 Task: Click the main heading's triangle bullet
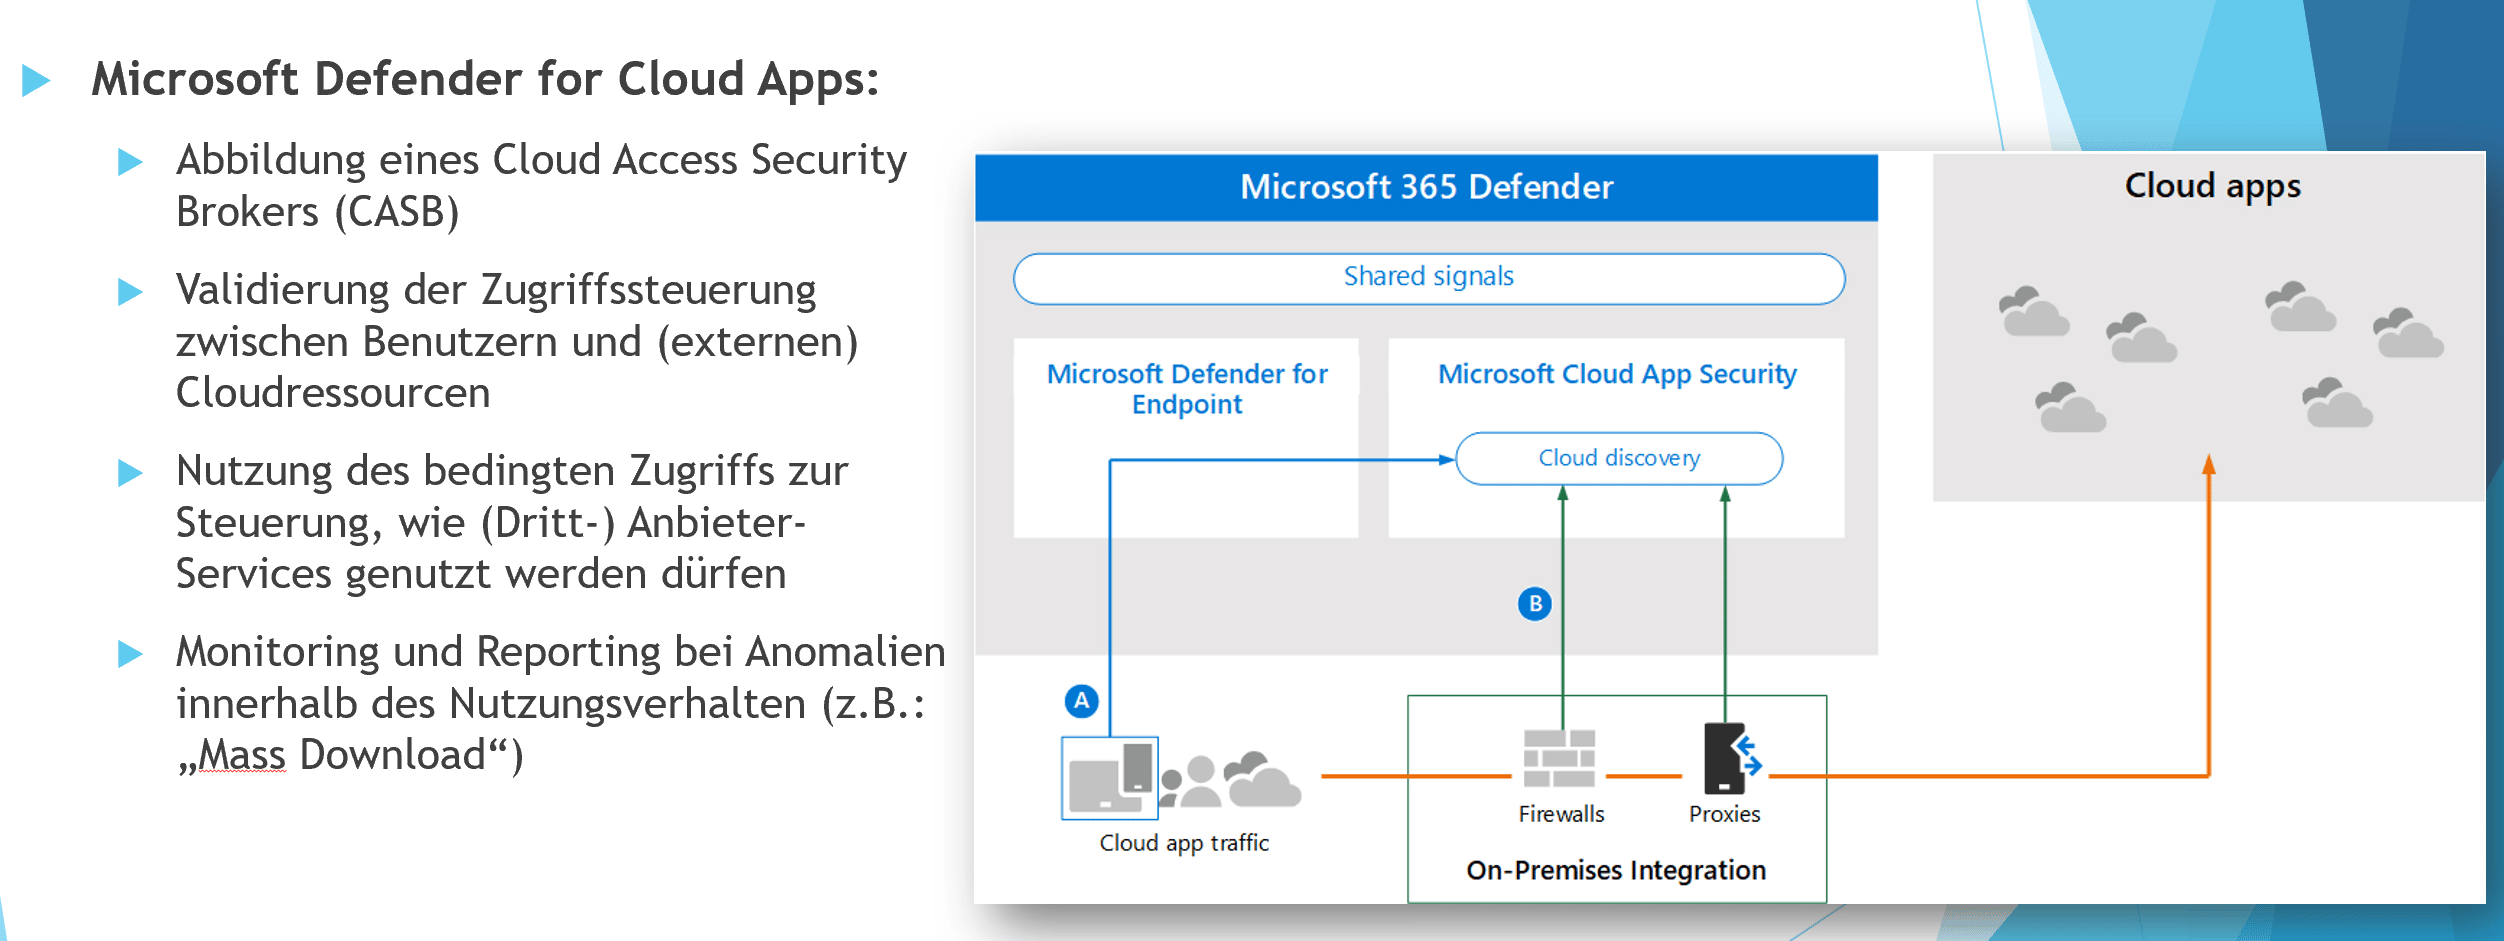(36, 80)
